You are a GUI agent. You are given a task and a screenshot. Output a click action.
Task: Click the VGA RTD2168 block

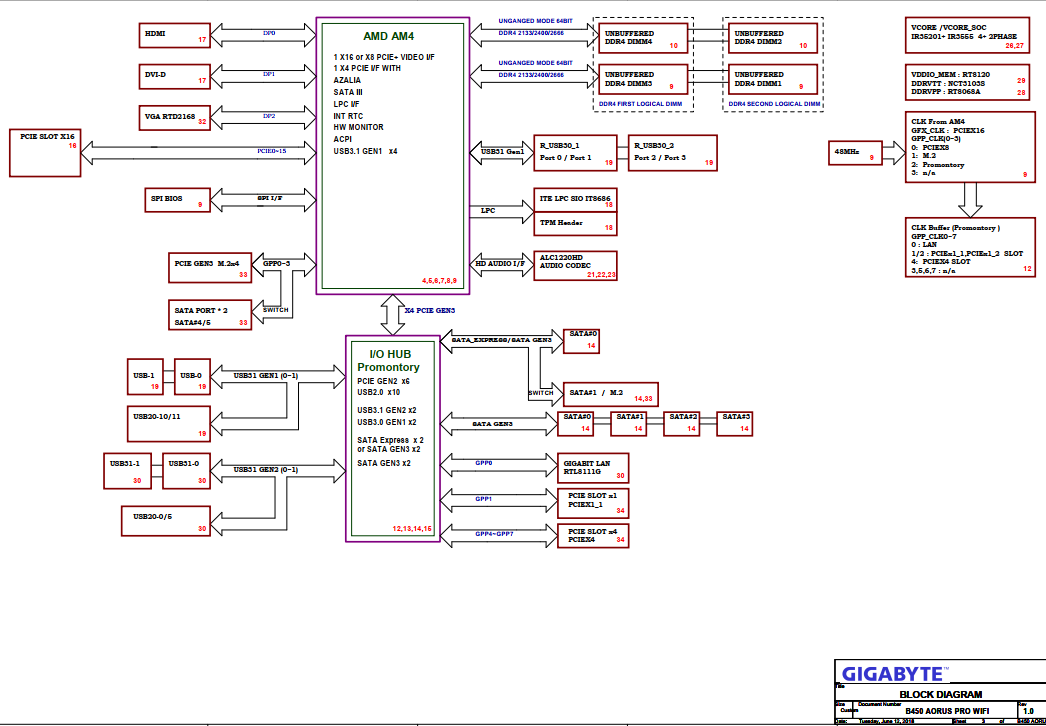(175, 117)
